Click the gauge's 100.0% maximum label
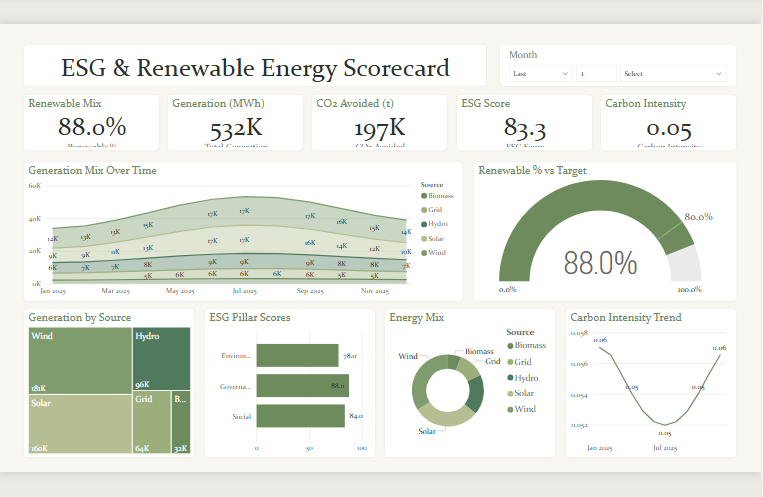The image size is (763, 497). [690, 289]
